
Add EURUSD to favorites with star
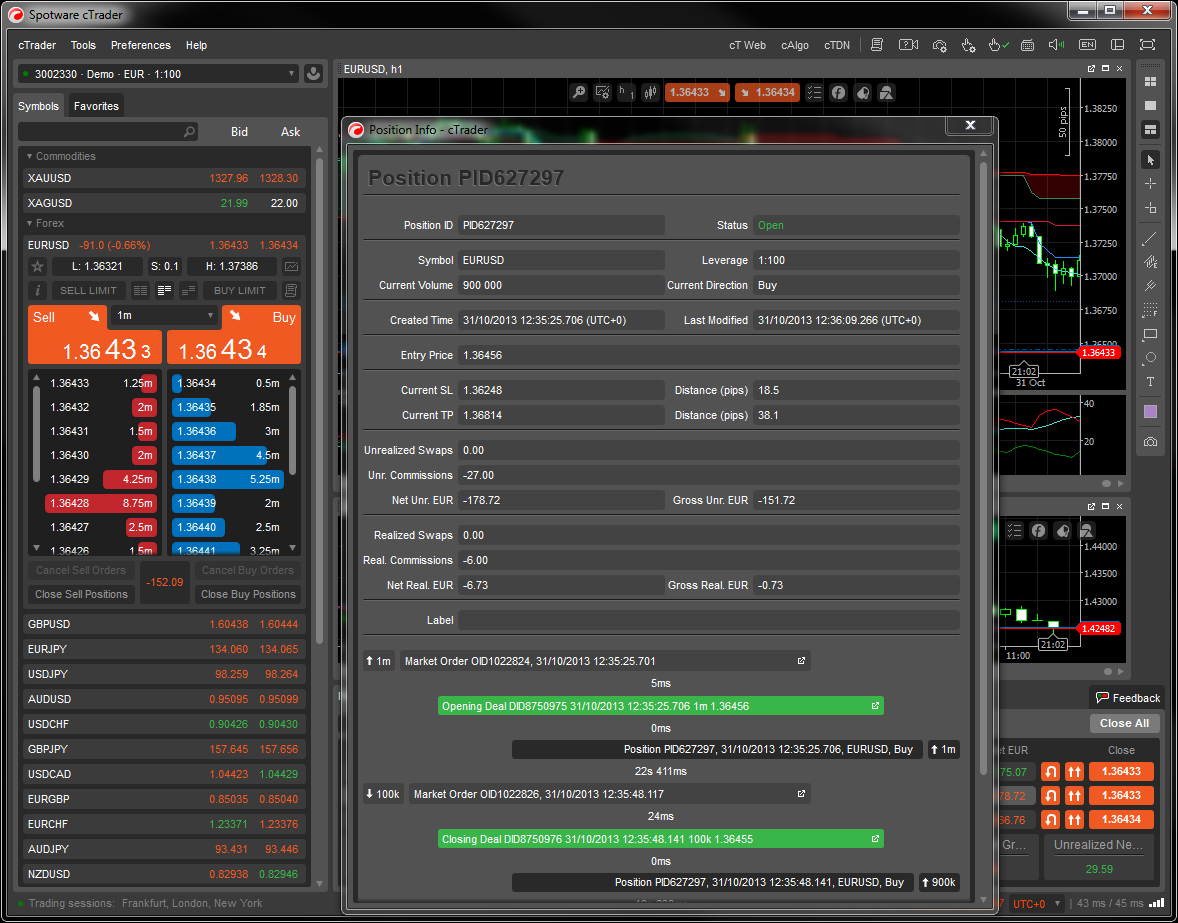(38, 267)
